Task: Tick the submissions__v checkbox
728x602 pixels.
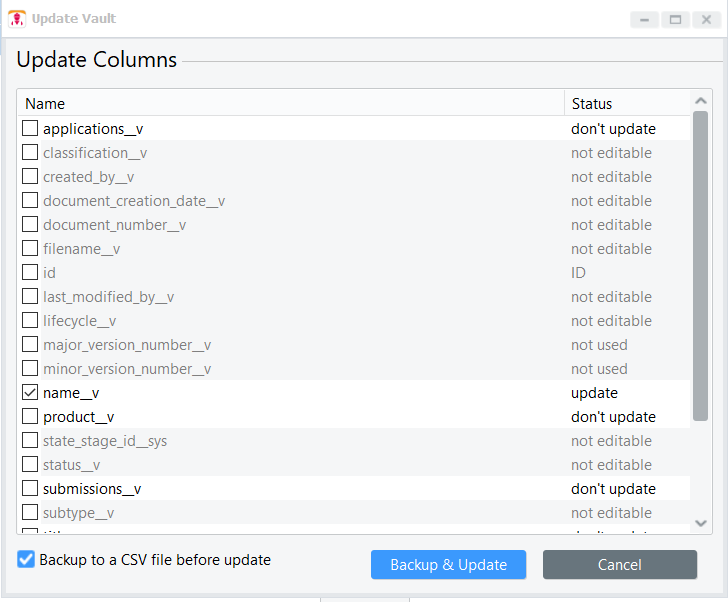Action: click(30, 489)
